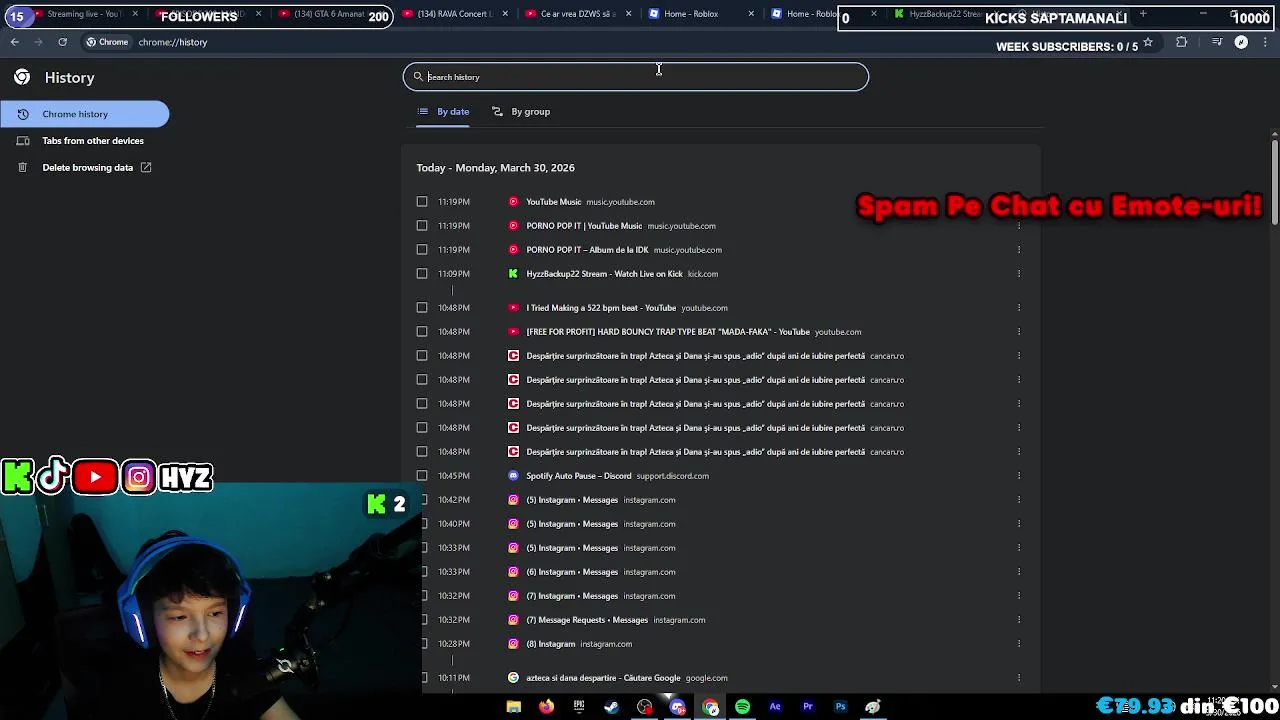Open Epic Games Launcher in taskbar

tap(579, 707)
